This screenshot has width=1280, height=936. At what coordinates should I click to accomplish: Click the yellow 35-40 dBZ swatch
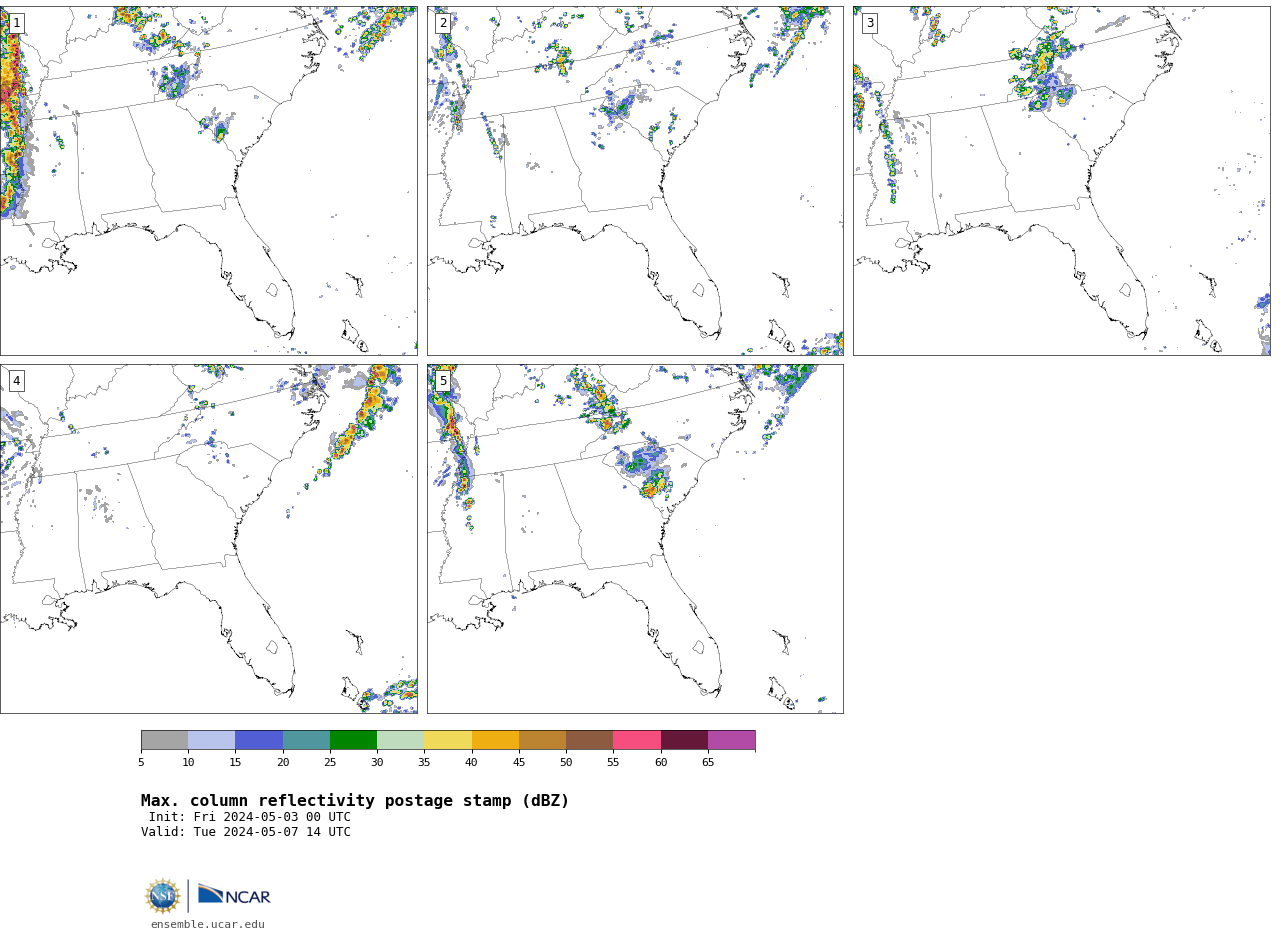pos(448,740)
